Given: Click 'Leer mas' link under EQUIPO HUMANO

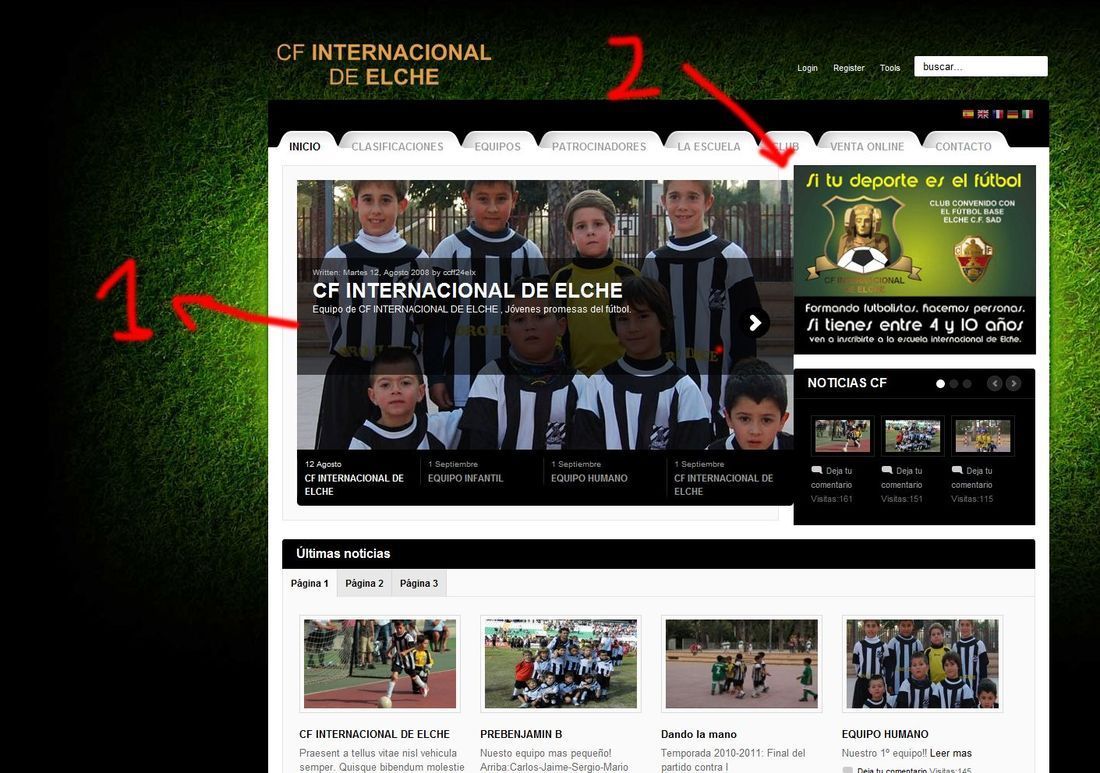Looking at the screenshot, I should point(951,753).
